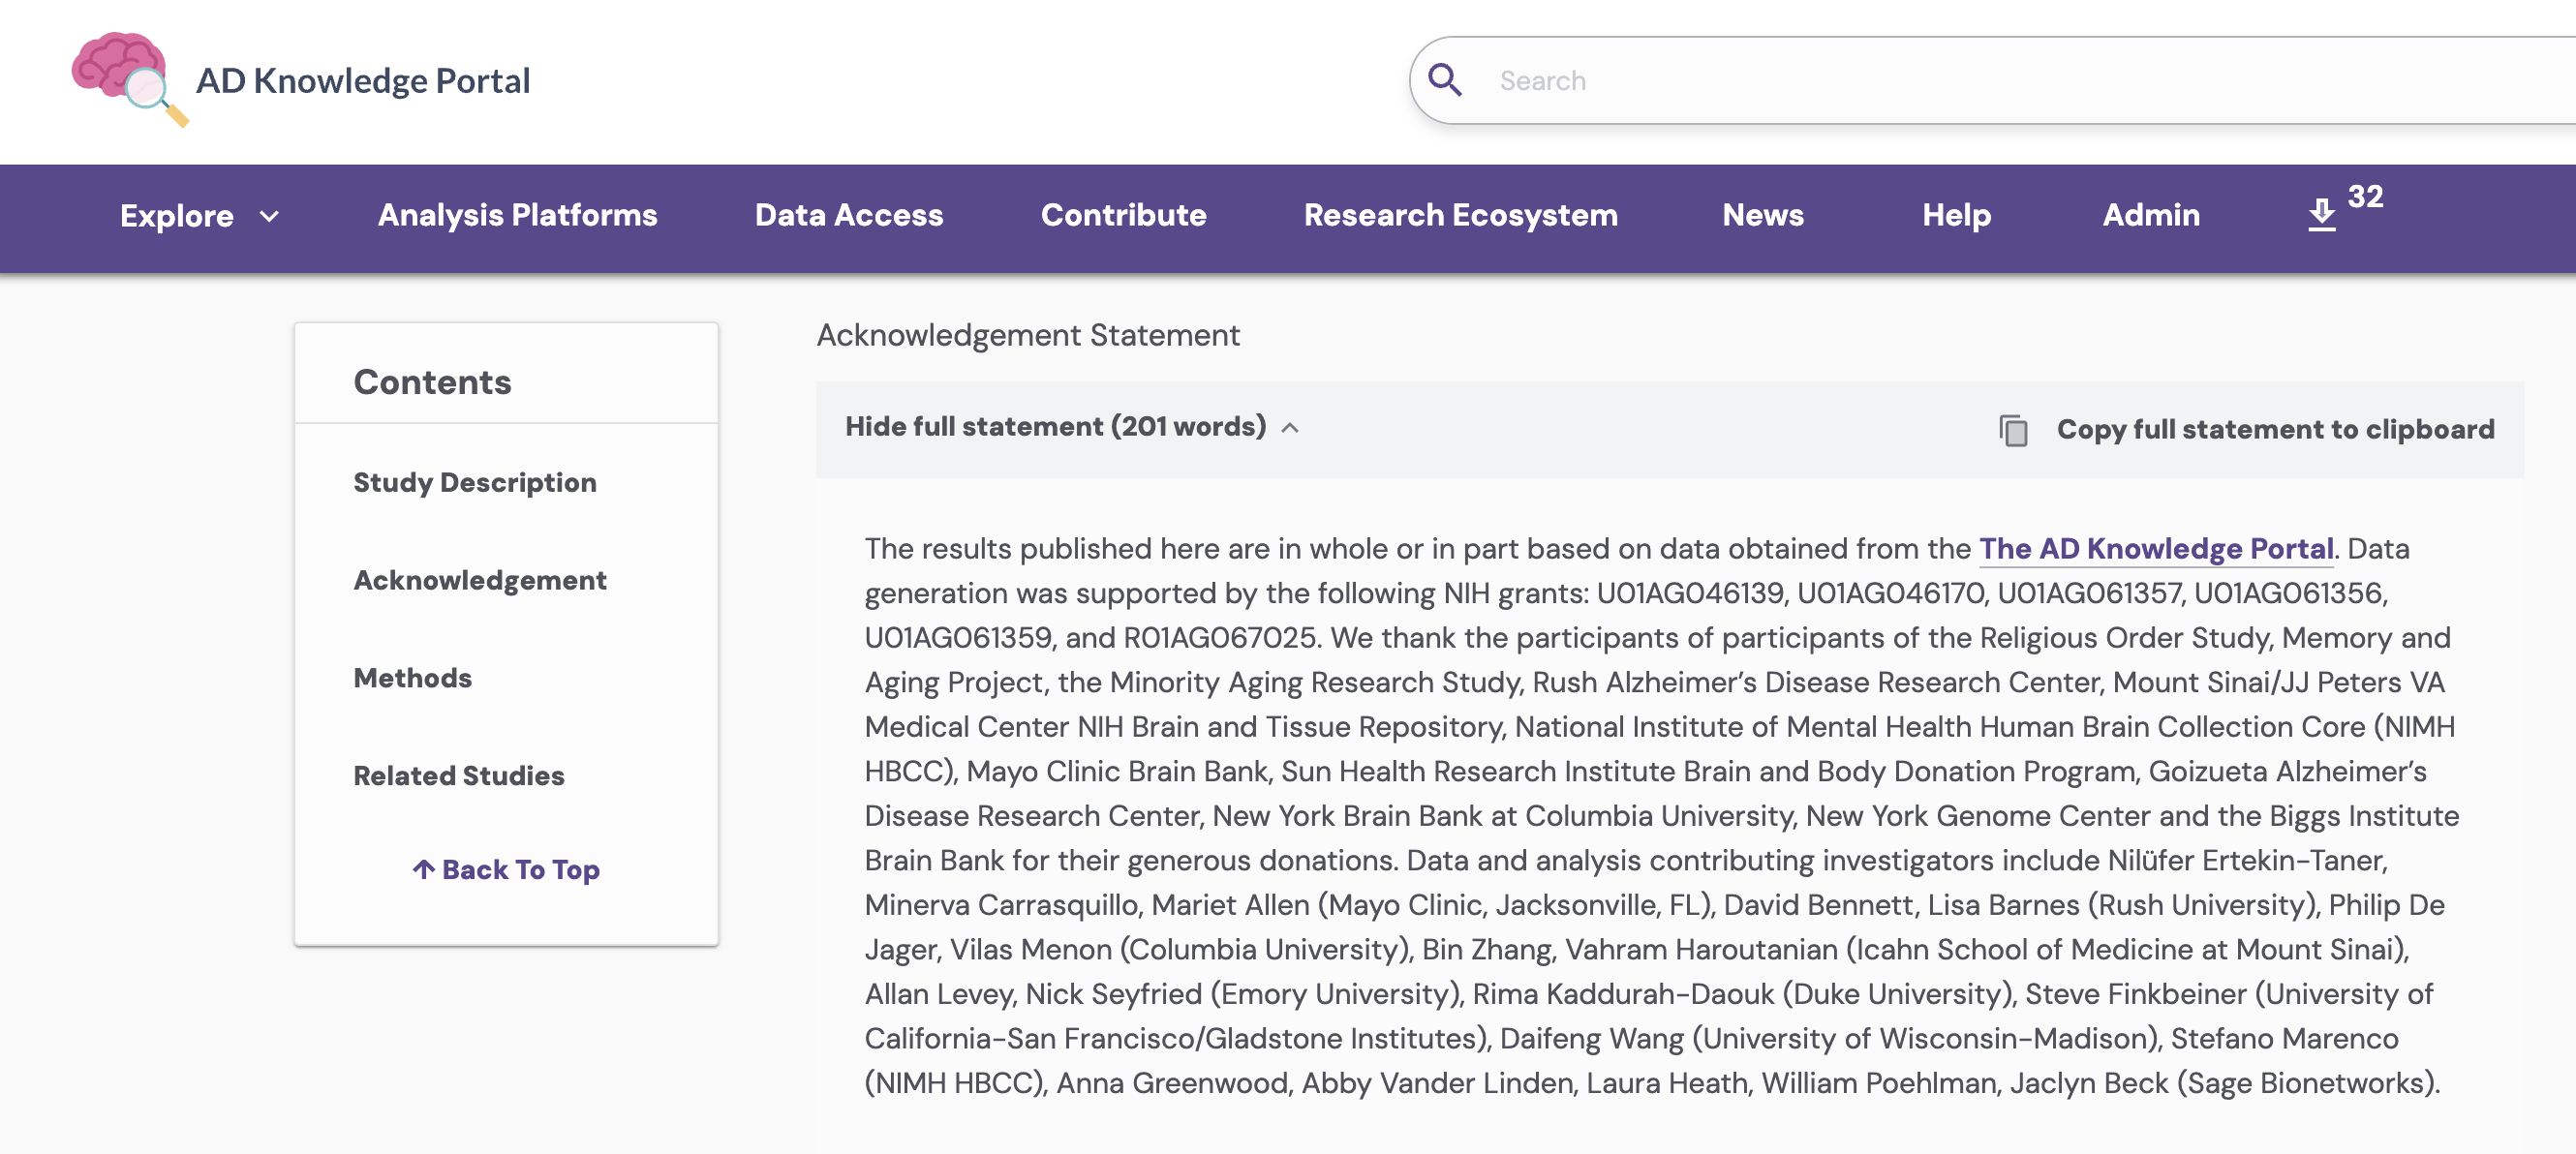
Task: Expand the Explore menu chevron
Action: point(269,216)
